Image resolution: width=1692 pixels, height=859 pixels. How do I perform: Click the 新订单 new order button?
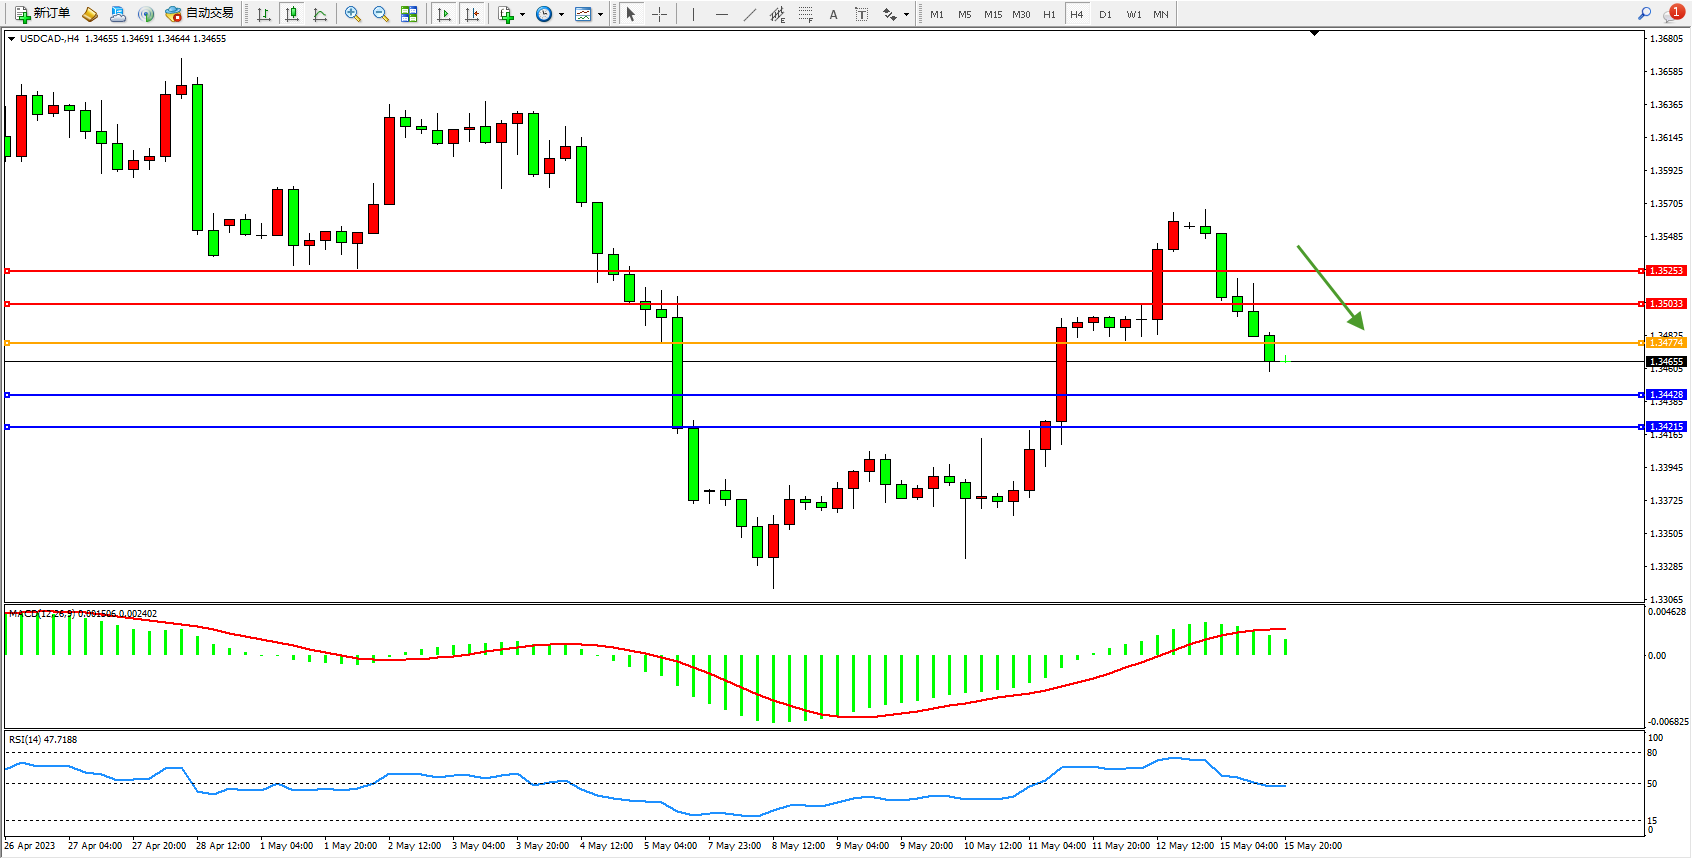click(42, 14)
